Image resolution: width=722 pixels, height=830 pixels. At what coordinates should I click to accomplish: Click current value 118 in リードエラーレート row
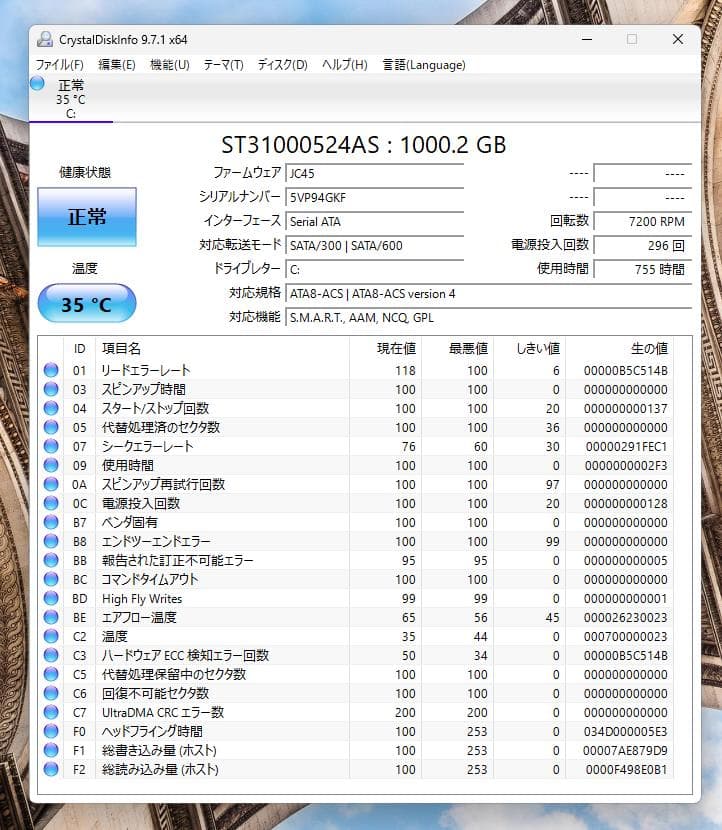tap(405, 371)
